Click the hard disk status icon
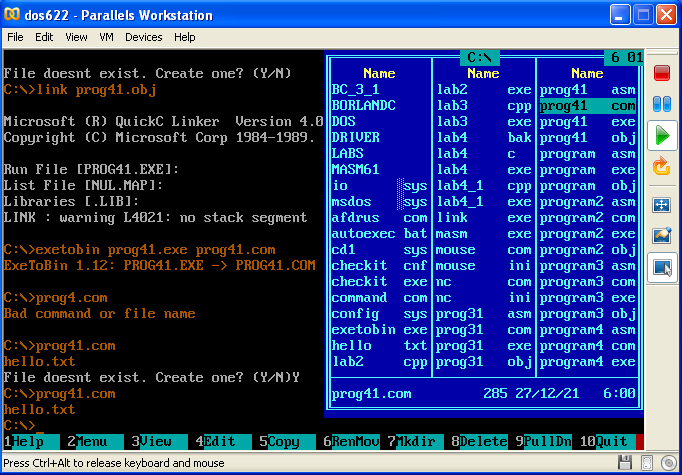This screenshot has width=682, height=475. tap(647, 463)
